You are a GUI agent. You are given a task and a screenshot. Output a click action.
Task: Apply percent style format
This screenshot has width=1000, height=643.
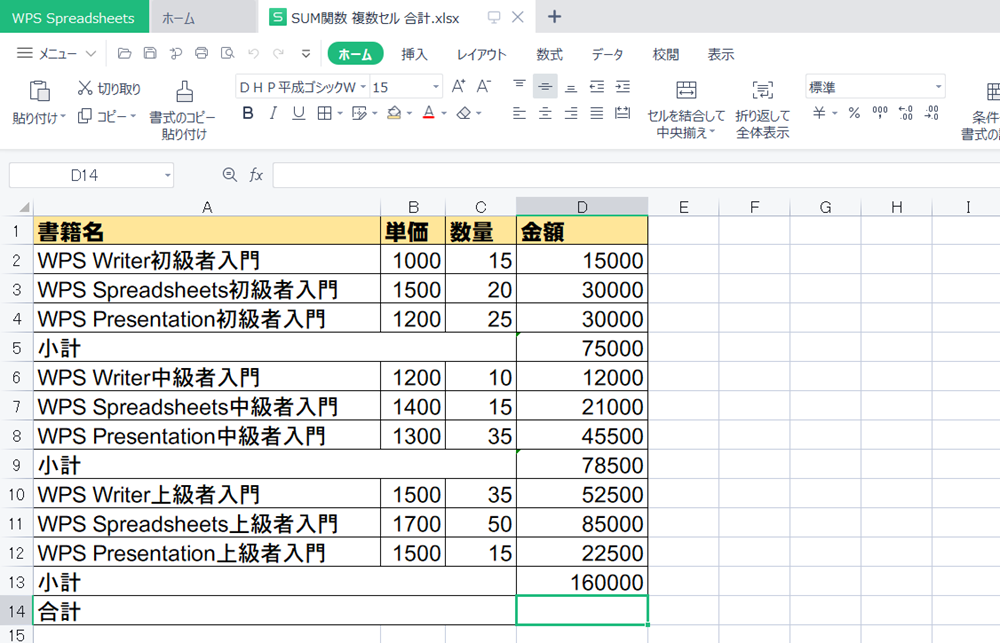[855, 114]
